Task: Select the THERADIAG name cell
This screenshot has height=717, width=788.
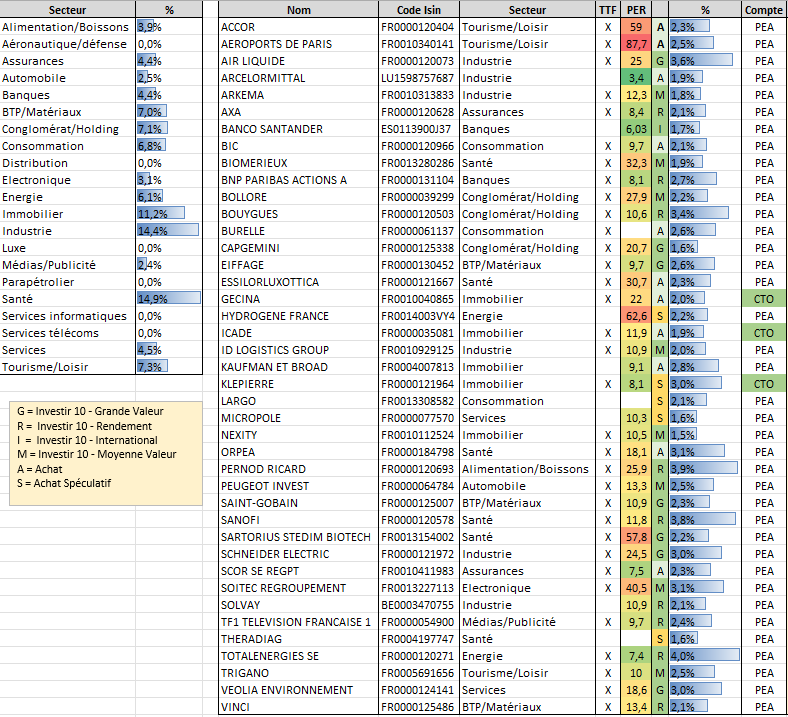Action: [x=299, y=639]
